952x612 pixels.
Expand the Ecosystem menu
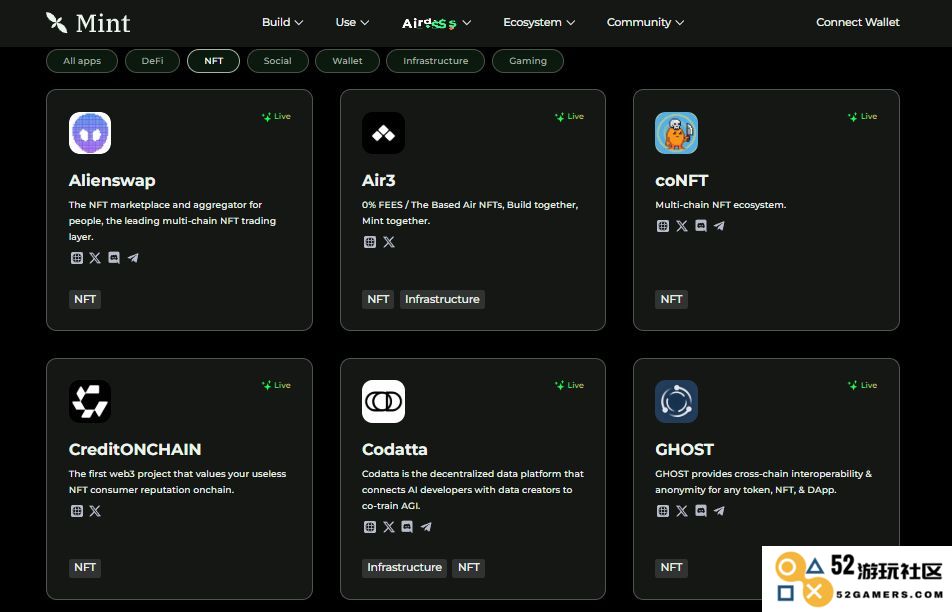(539, 22)
